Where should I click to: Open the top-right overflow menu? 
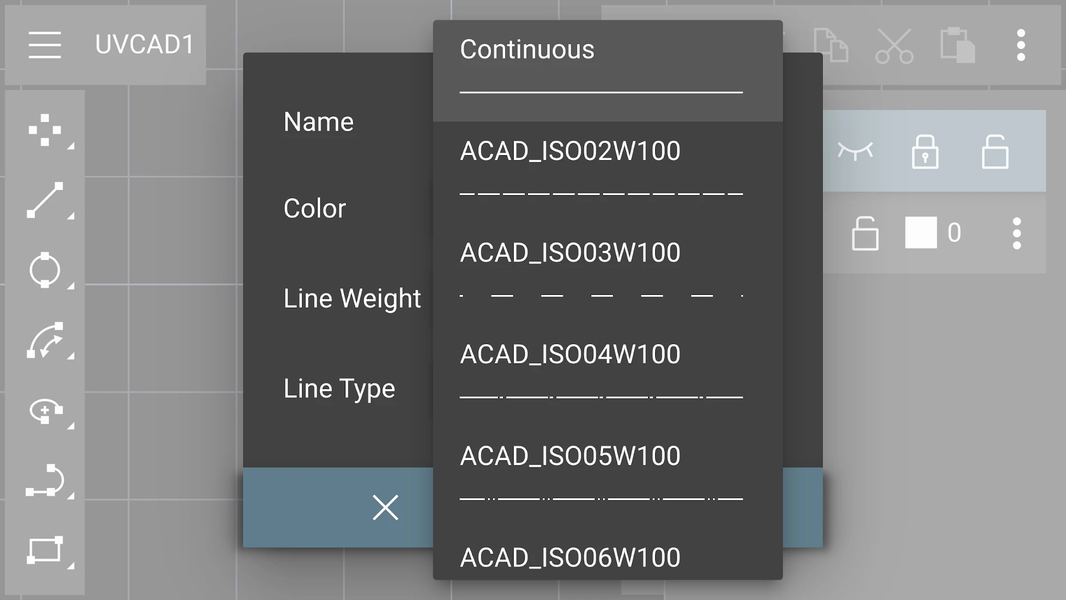[1020, 45]
